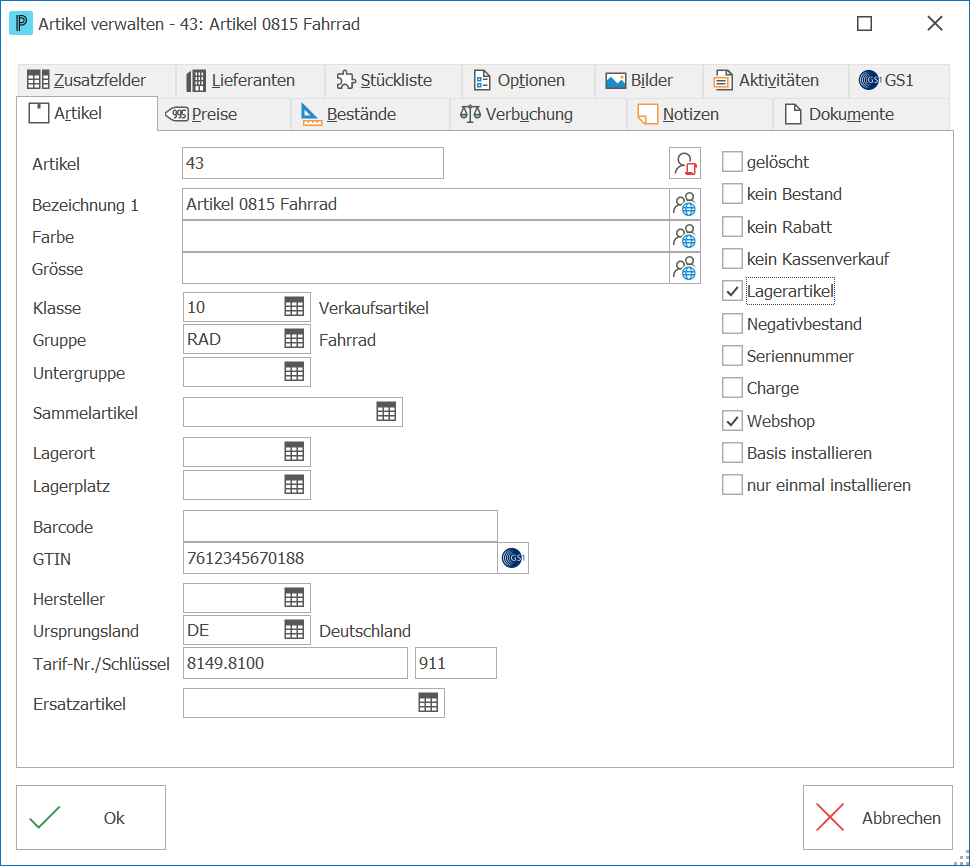Image resolution: width=970 pixels, height=866 pixels.
Task: Show the Verbuchung tab
Action: [x=539, y=114]
